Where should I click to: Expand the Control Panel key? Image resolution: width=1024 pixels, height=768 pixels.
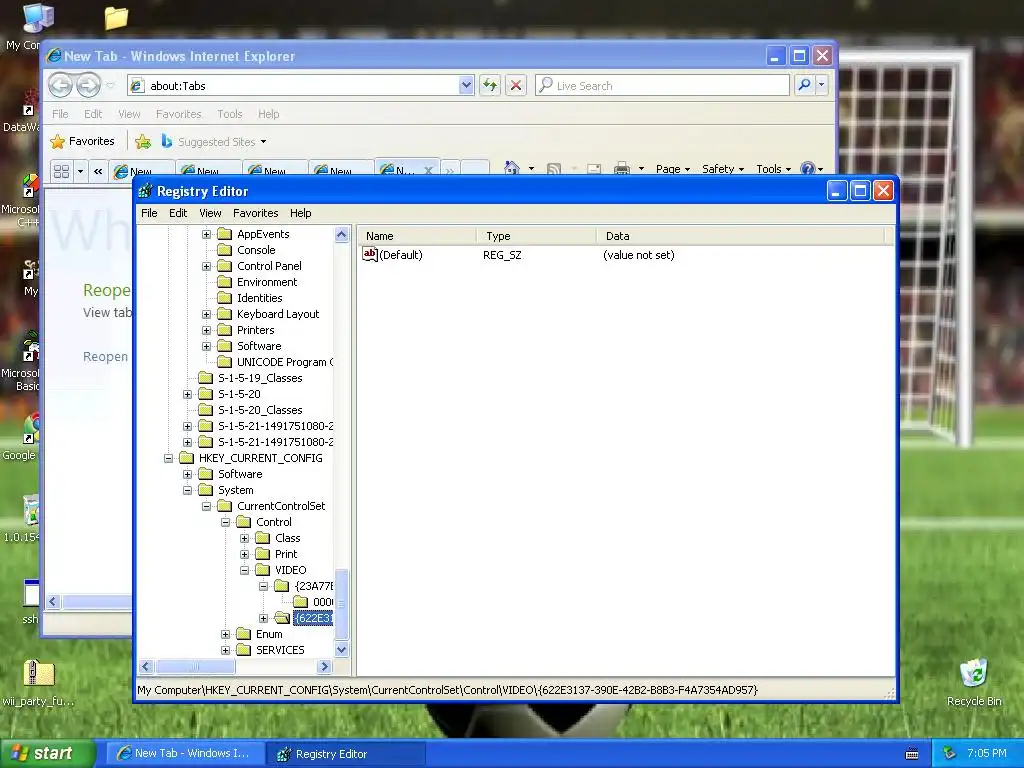206,266
